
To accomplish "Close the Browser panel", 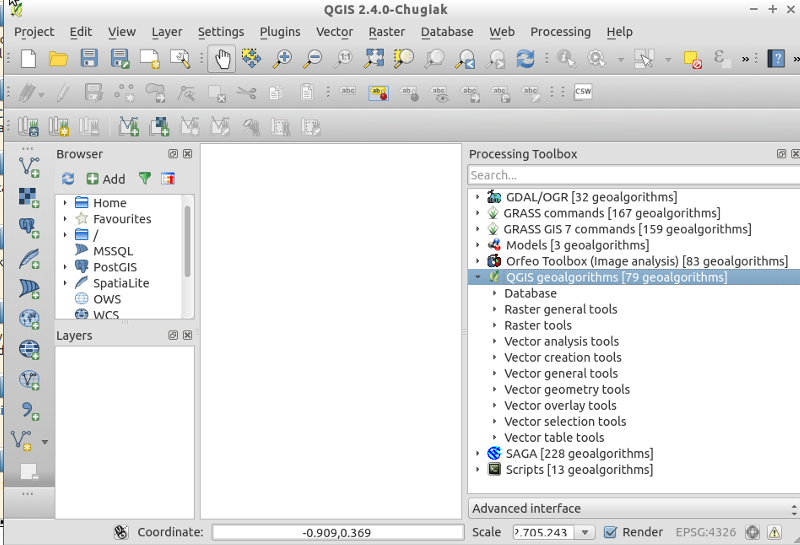I will pyautogui.click(x=188, y=154).
